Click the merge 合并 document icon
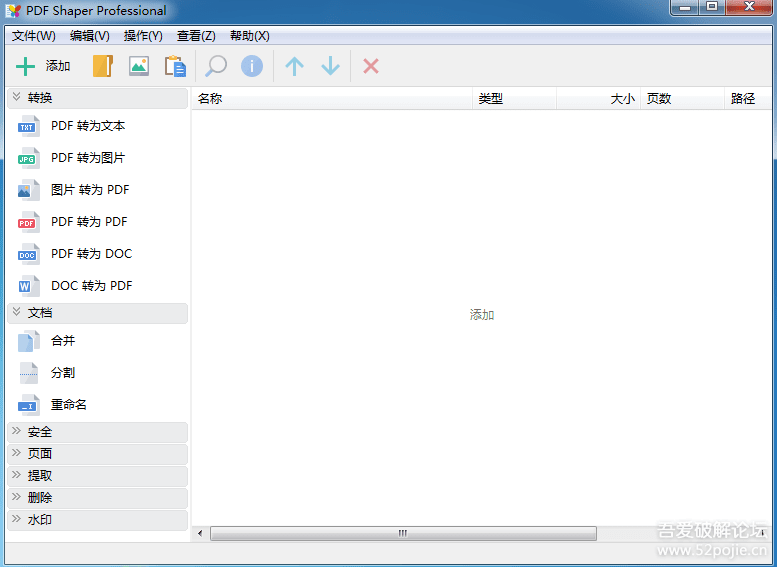The height and width of the screenshot is (567, 777). [x=28, y=341]
